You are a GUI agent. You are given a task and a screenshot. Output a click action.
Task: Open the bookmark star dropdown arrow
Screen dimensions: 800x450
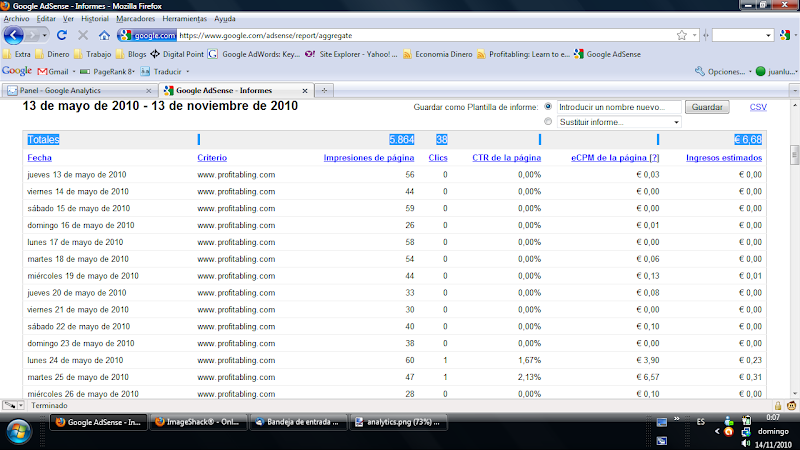click(x=694, y=35)
